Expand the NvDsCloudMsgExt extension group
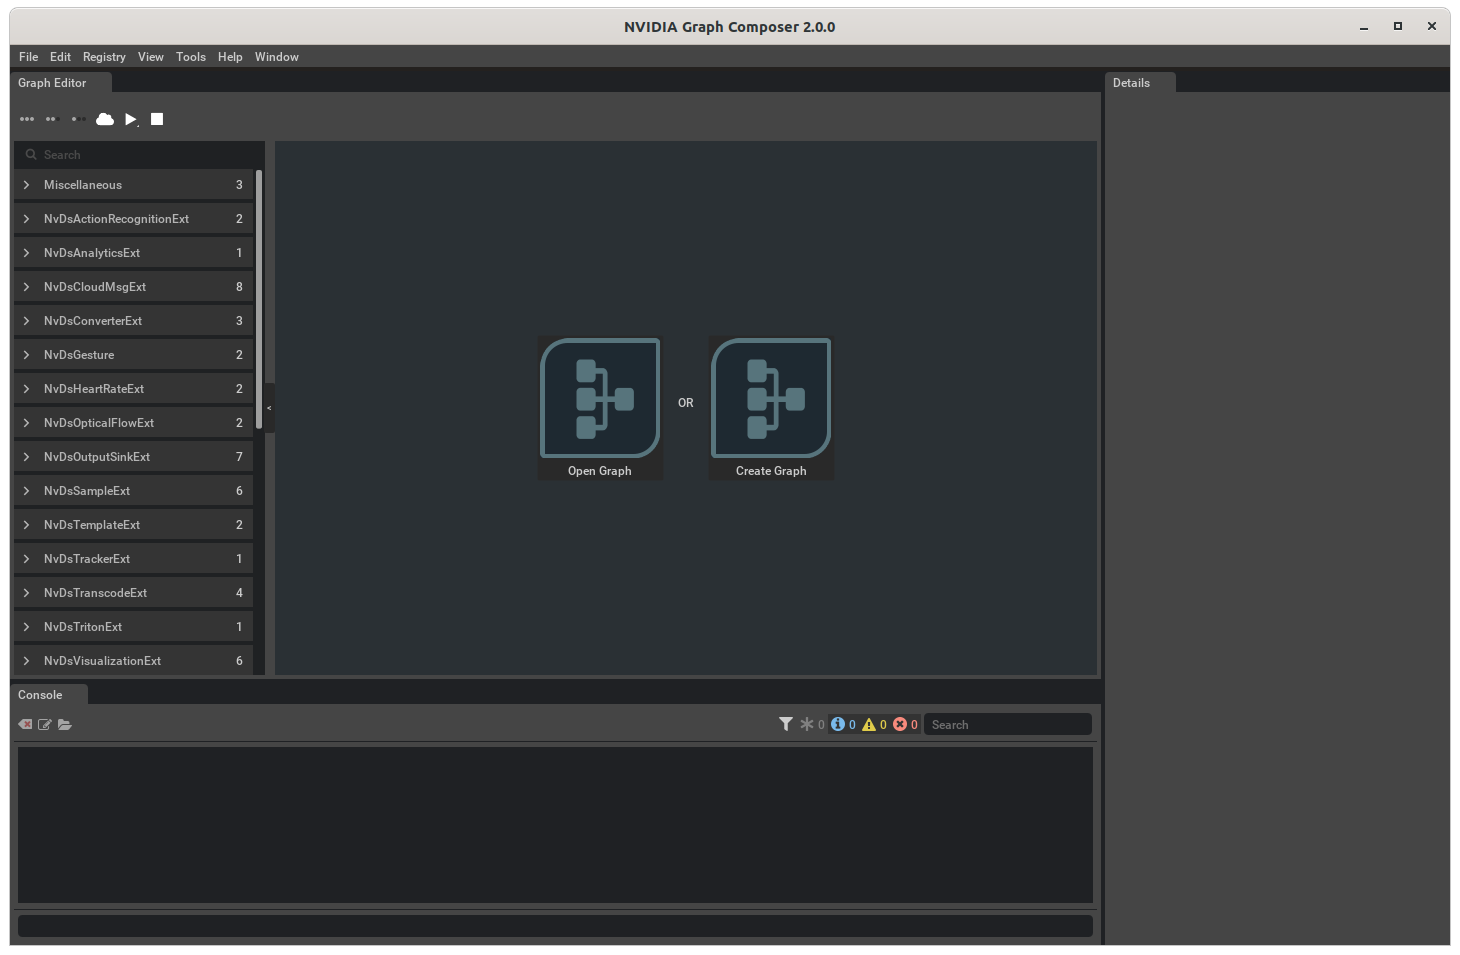Screen dimensions: 1460x955 [27, 286]
